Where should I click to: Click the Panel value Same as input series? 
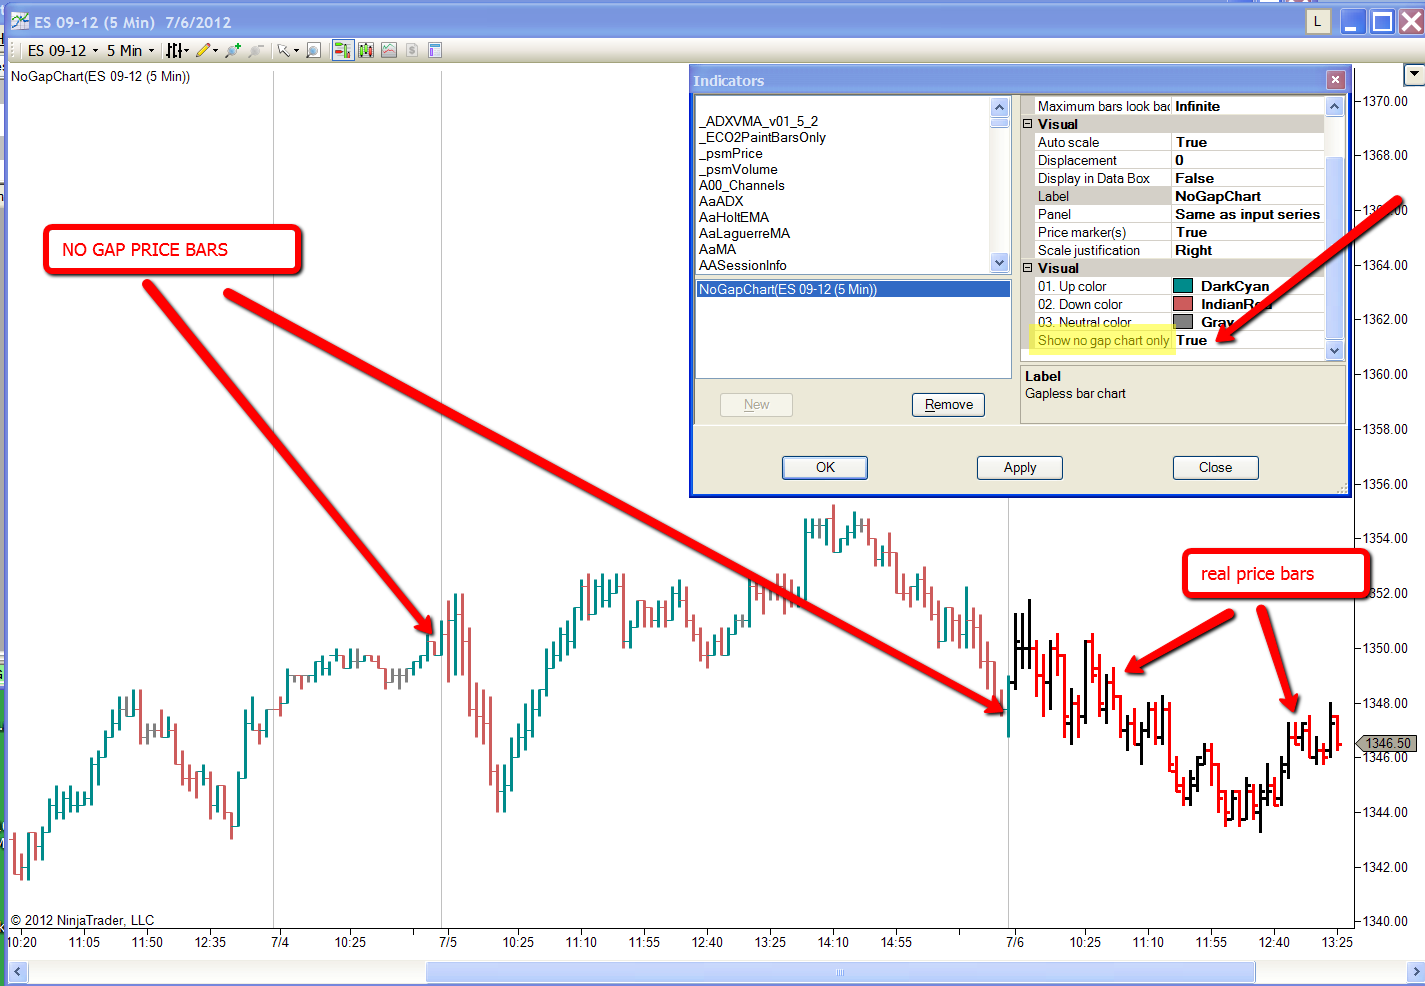coord(1248,214)
